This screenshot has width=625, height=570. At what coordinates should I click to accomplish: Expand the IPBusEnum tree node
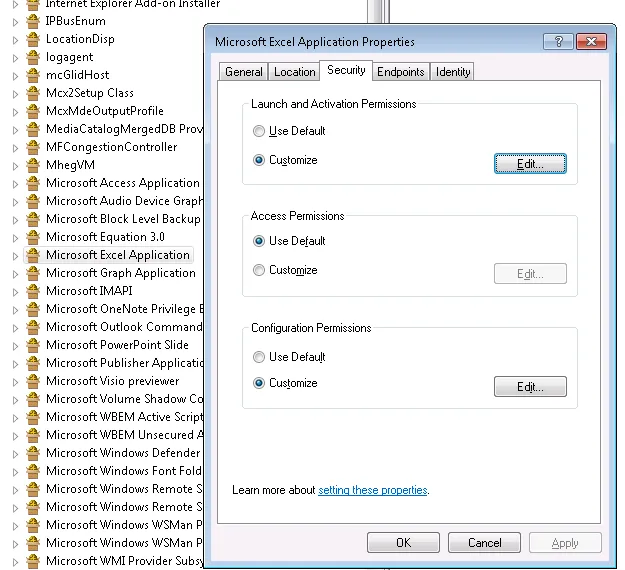[x=15, y=22]
